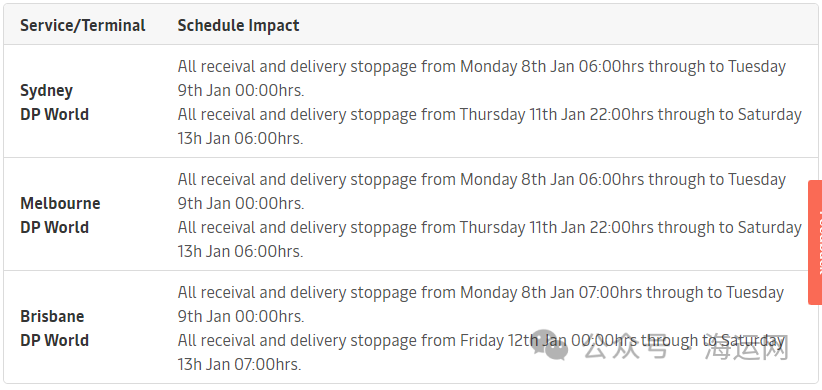Click the Service/Terminal column header
Viewport: 822px width, 390px height.
(x=83, y=25)
